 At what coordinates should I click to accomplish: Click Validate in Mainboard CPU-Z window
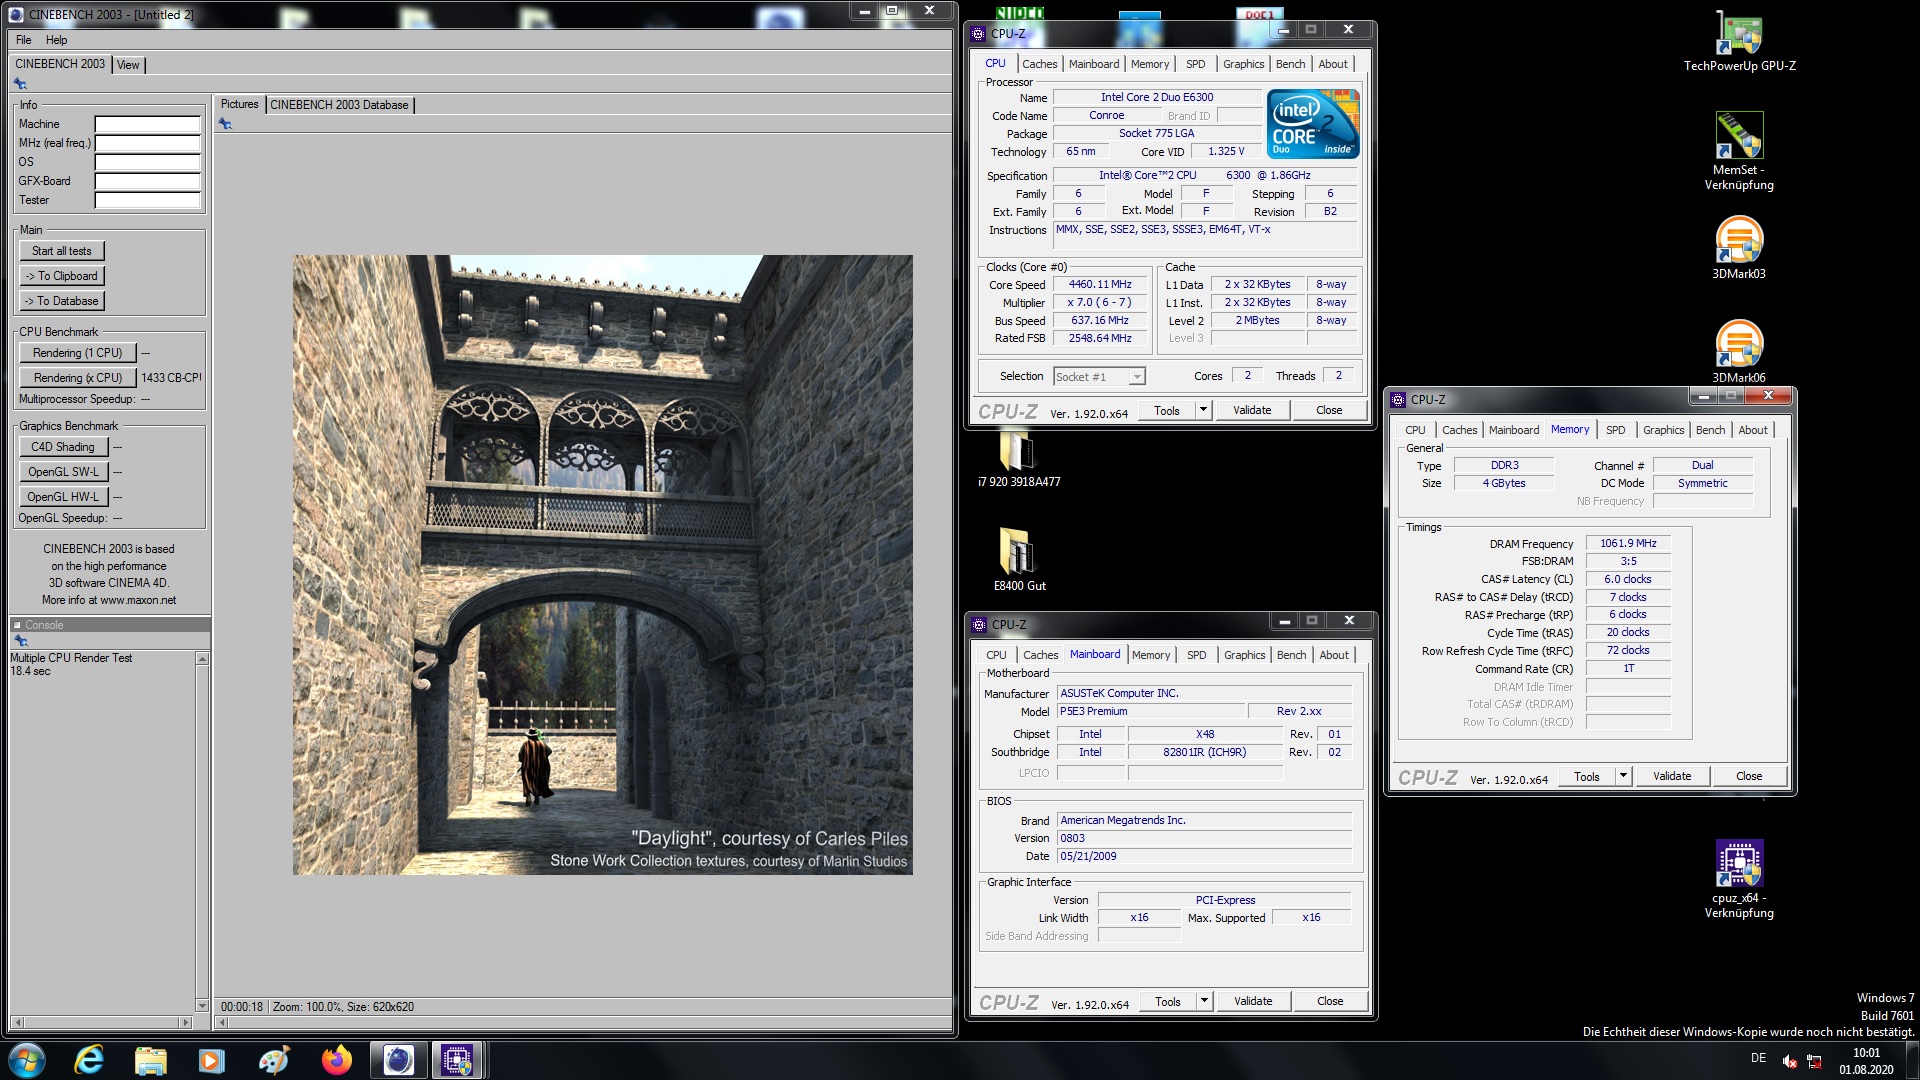click(1253, 1001)
